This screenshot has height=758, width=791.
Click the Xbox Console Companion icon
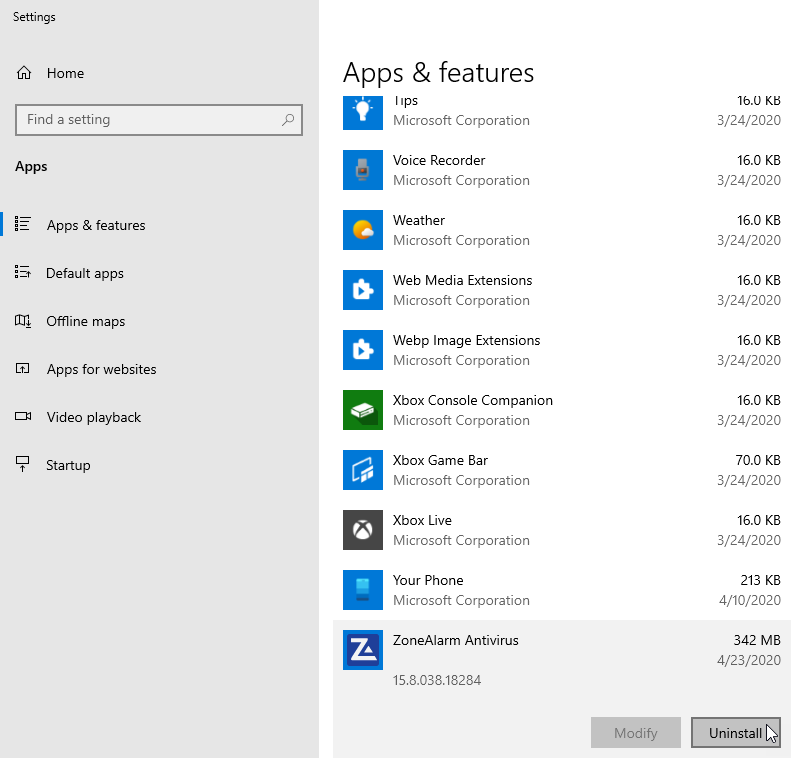point(363,410)
